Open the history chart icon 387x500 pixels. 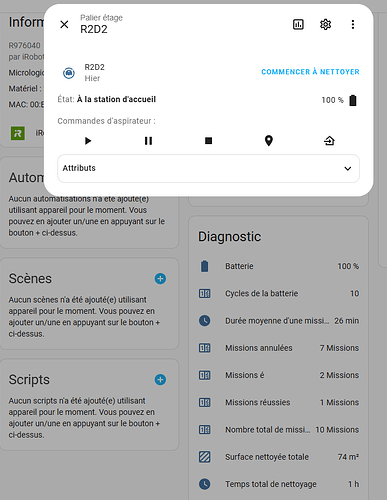pos(298,24)
